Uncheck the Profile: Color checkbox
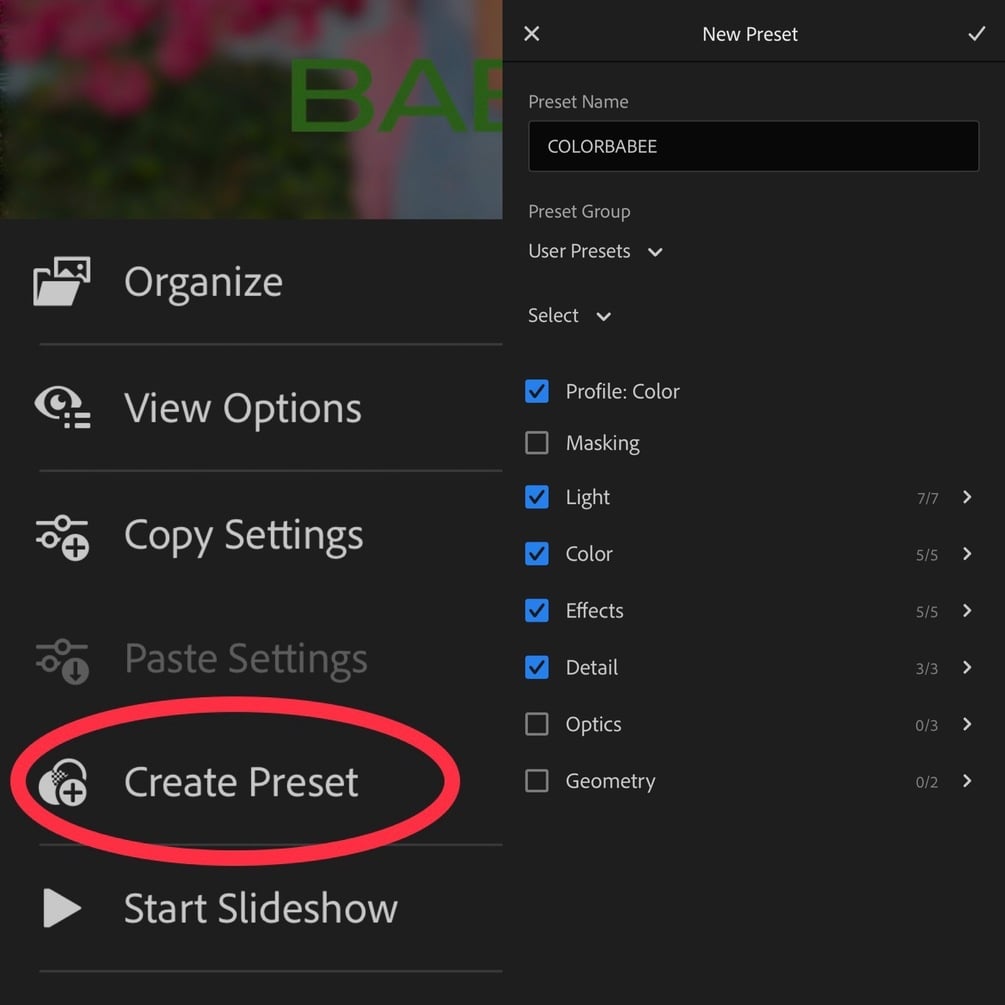Viewport: 1005px width, 1005px height. (x=537, y=391)
